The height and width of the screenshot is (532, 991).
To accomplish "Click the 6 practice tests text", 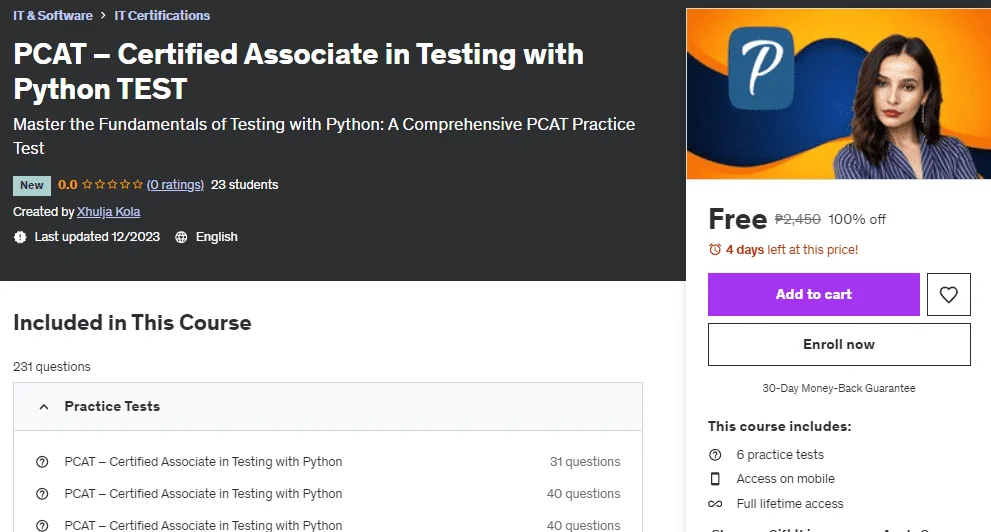I will [x=780, y=455].
